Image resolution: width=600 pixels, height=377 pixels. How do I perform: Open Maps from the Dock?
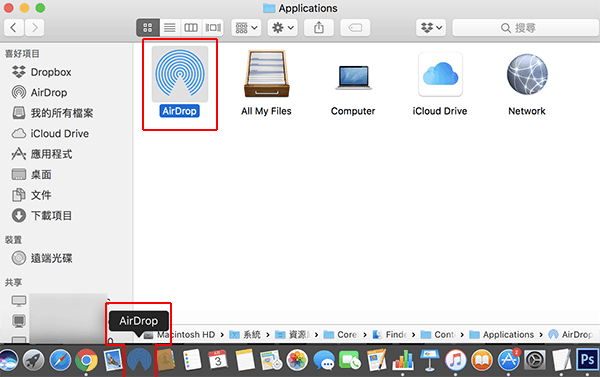[271, 360]
